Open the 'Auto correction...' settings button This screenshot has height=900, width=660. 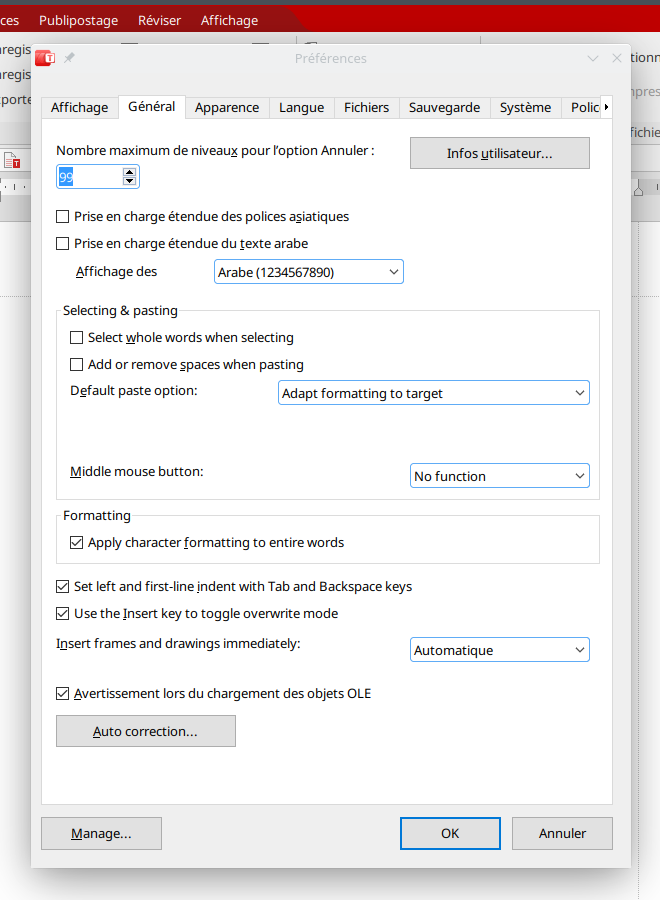145,731
